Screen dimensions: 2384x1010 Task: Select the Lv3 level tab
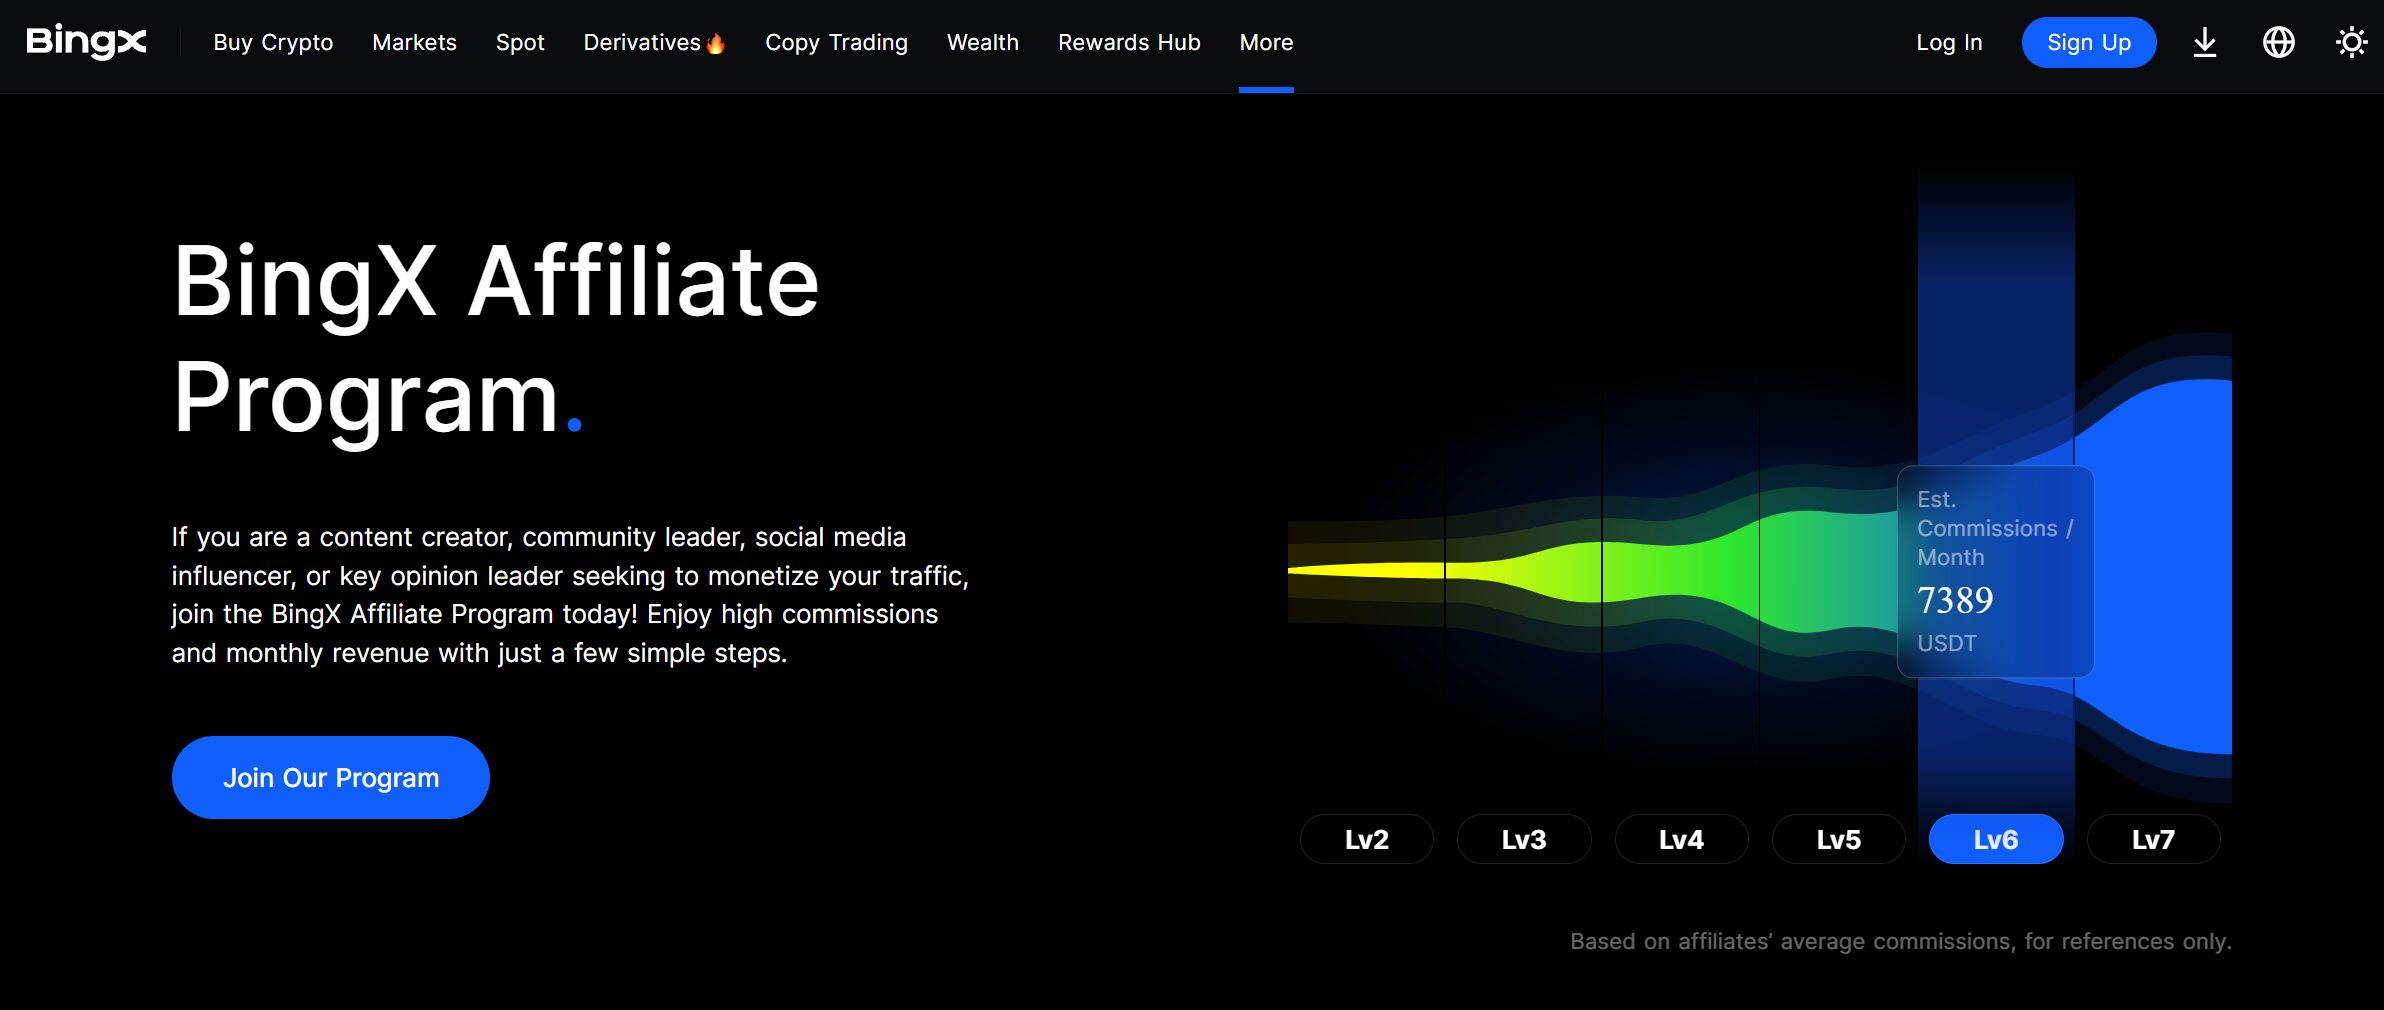[x=1524, y=839]
